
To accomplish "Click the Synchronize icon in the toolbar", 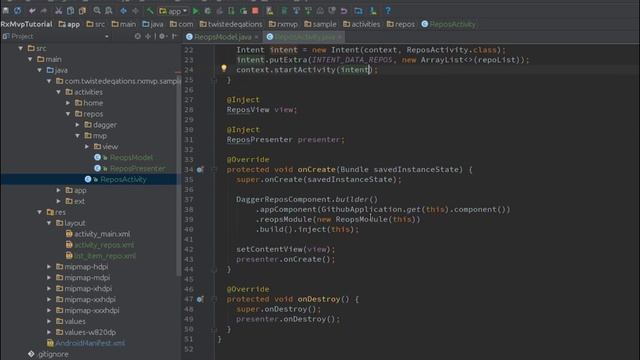I will tap(18, 11).
